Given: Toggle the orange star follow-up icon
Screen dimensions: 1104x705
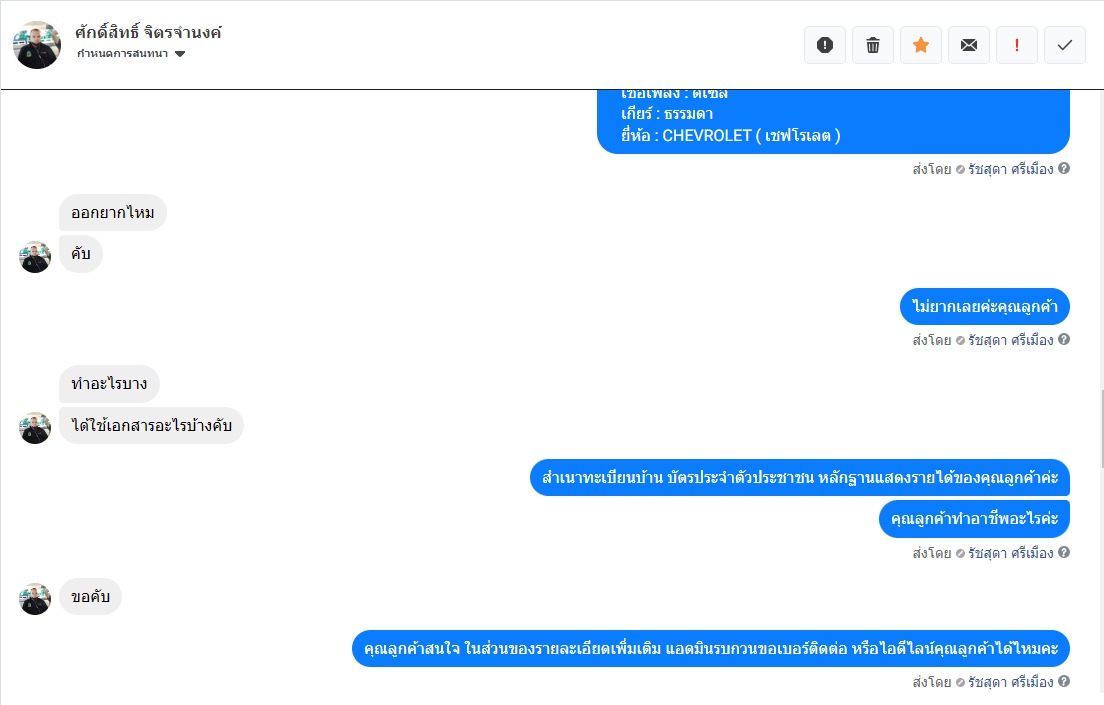Looking at the screenshot, I should (920, 45).
